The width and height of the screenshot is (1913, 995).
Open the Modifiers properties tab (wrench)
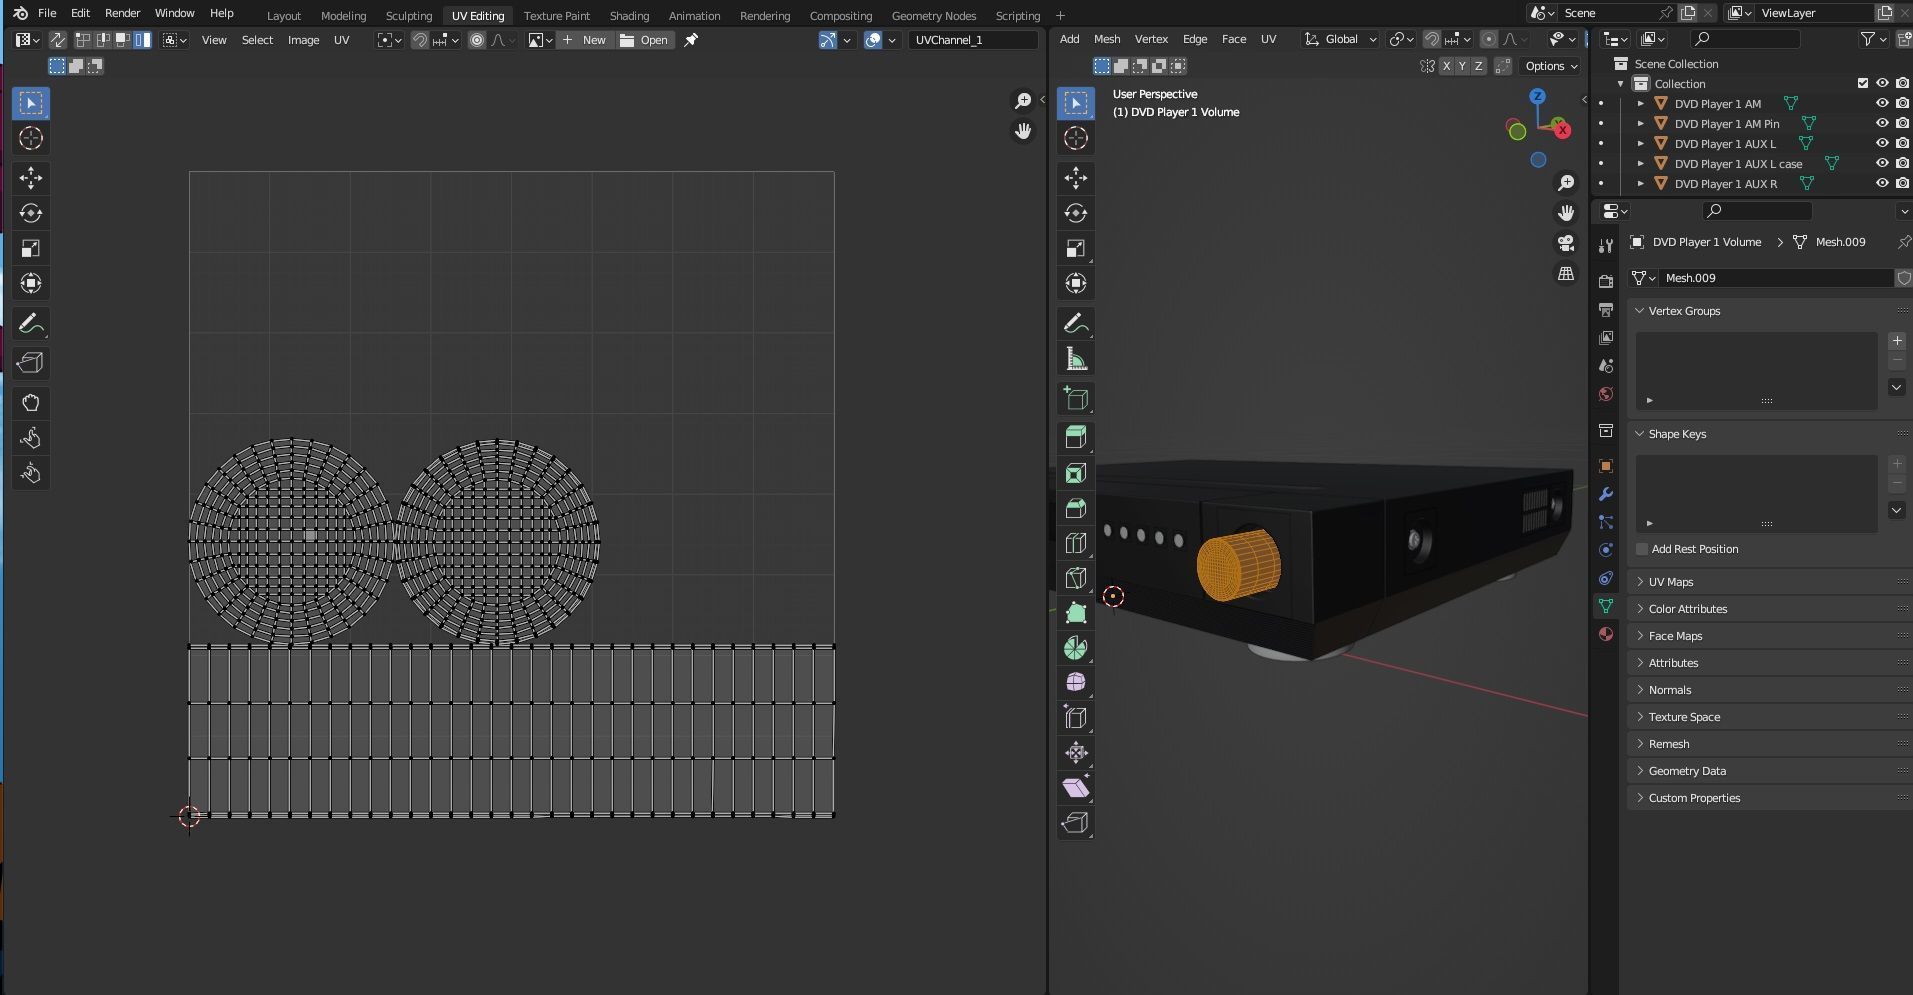pos(1606,494)
